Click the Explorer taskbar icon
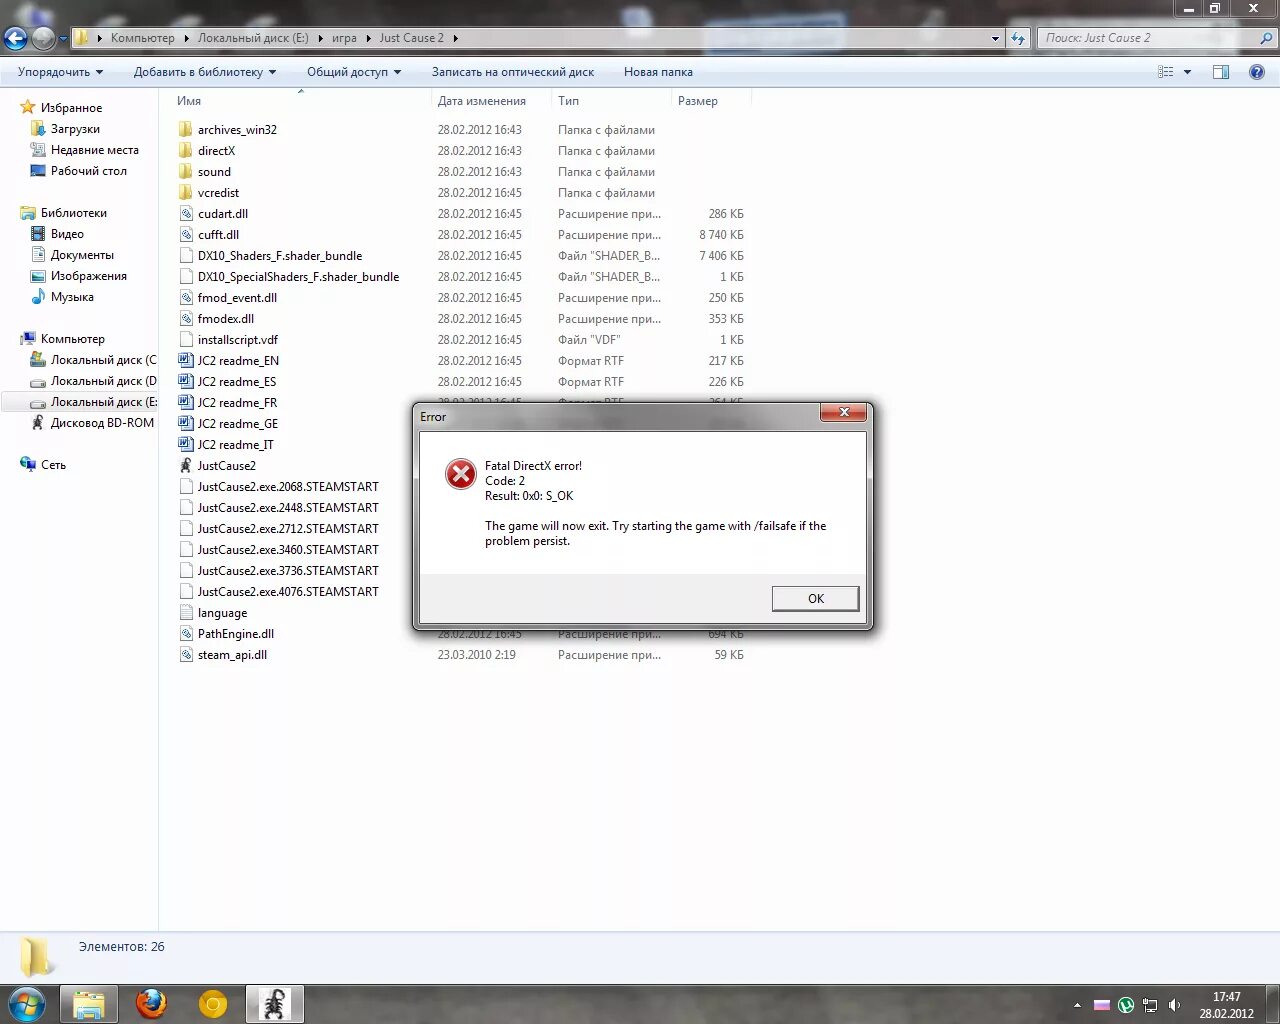The image size is (1280, 1024). [89, 1004]
